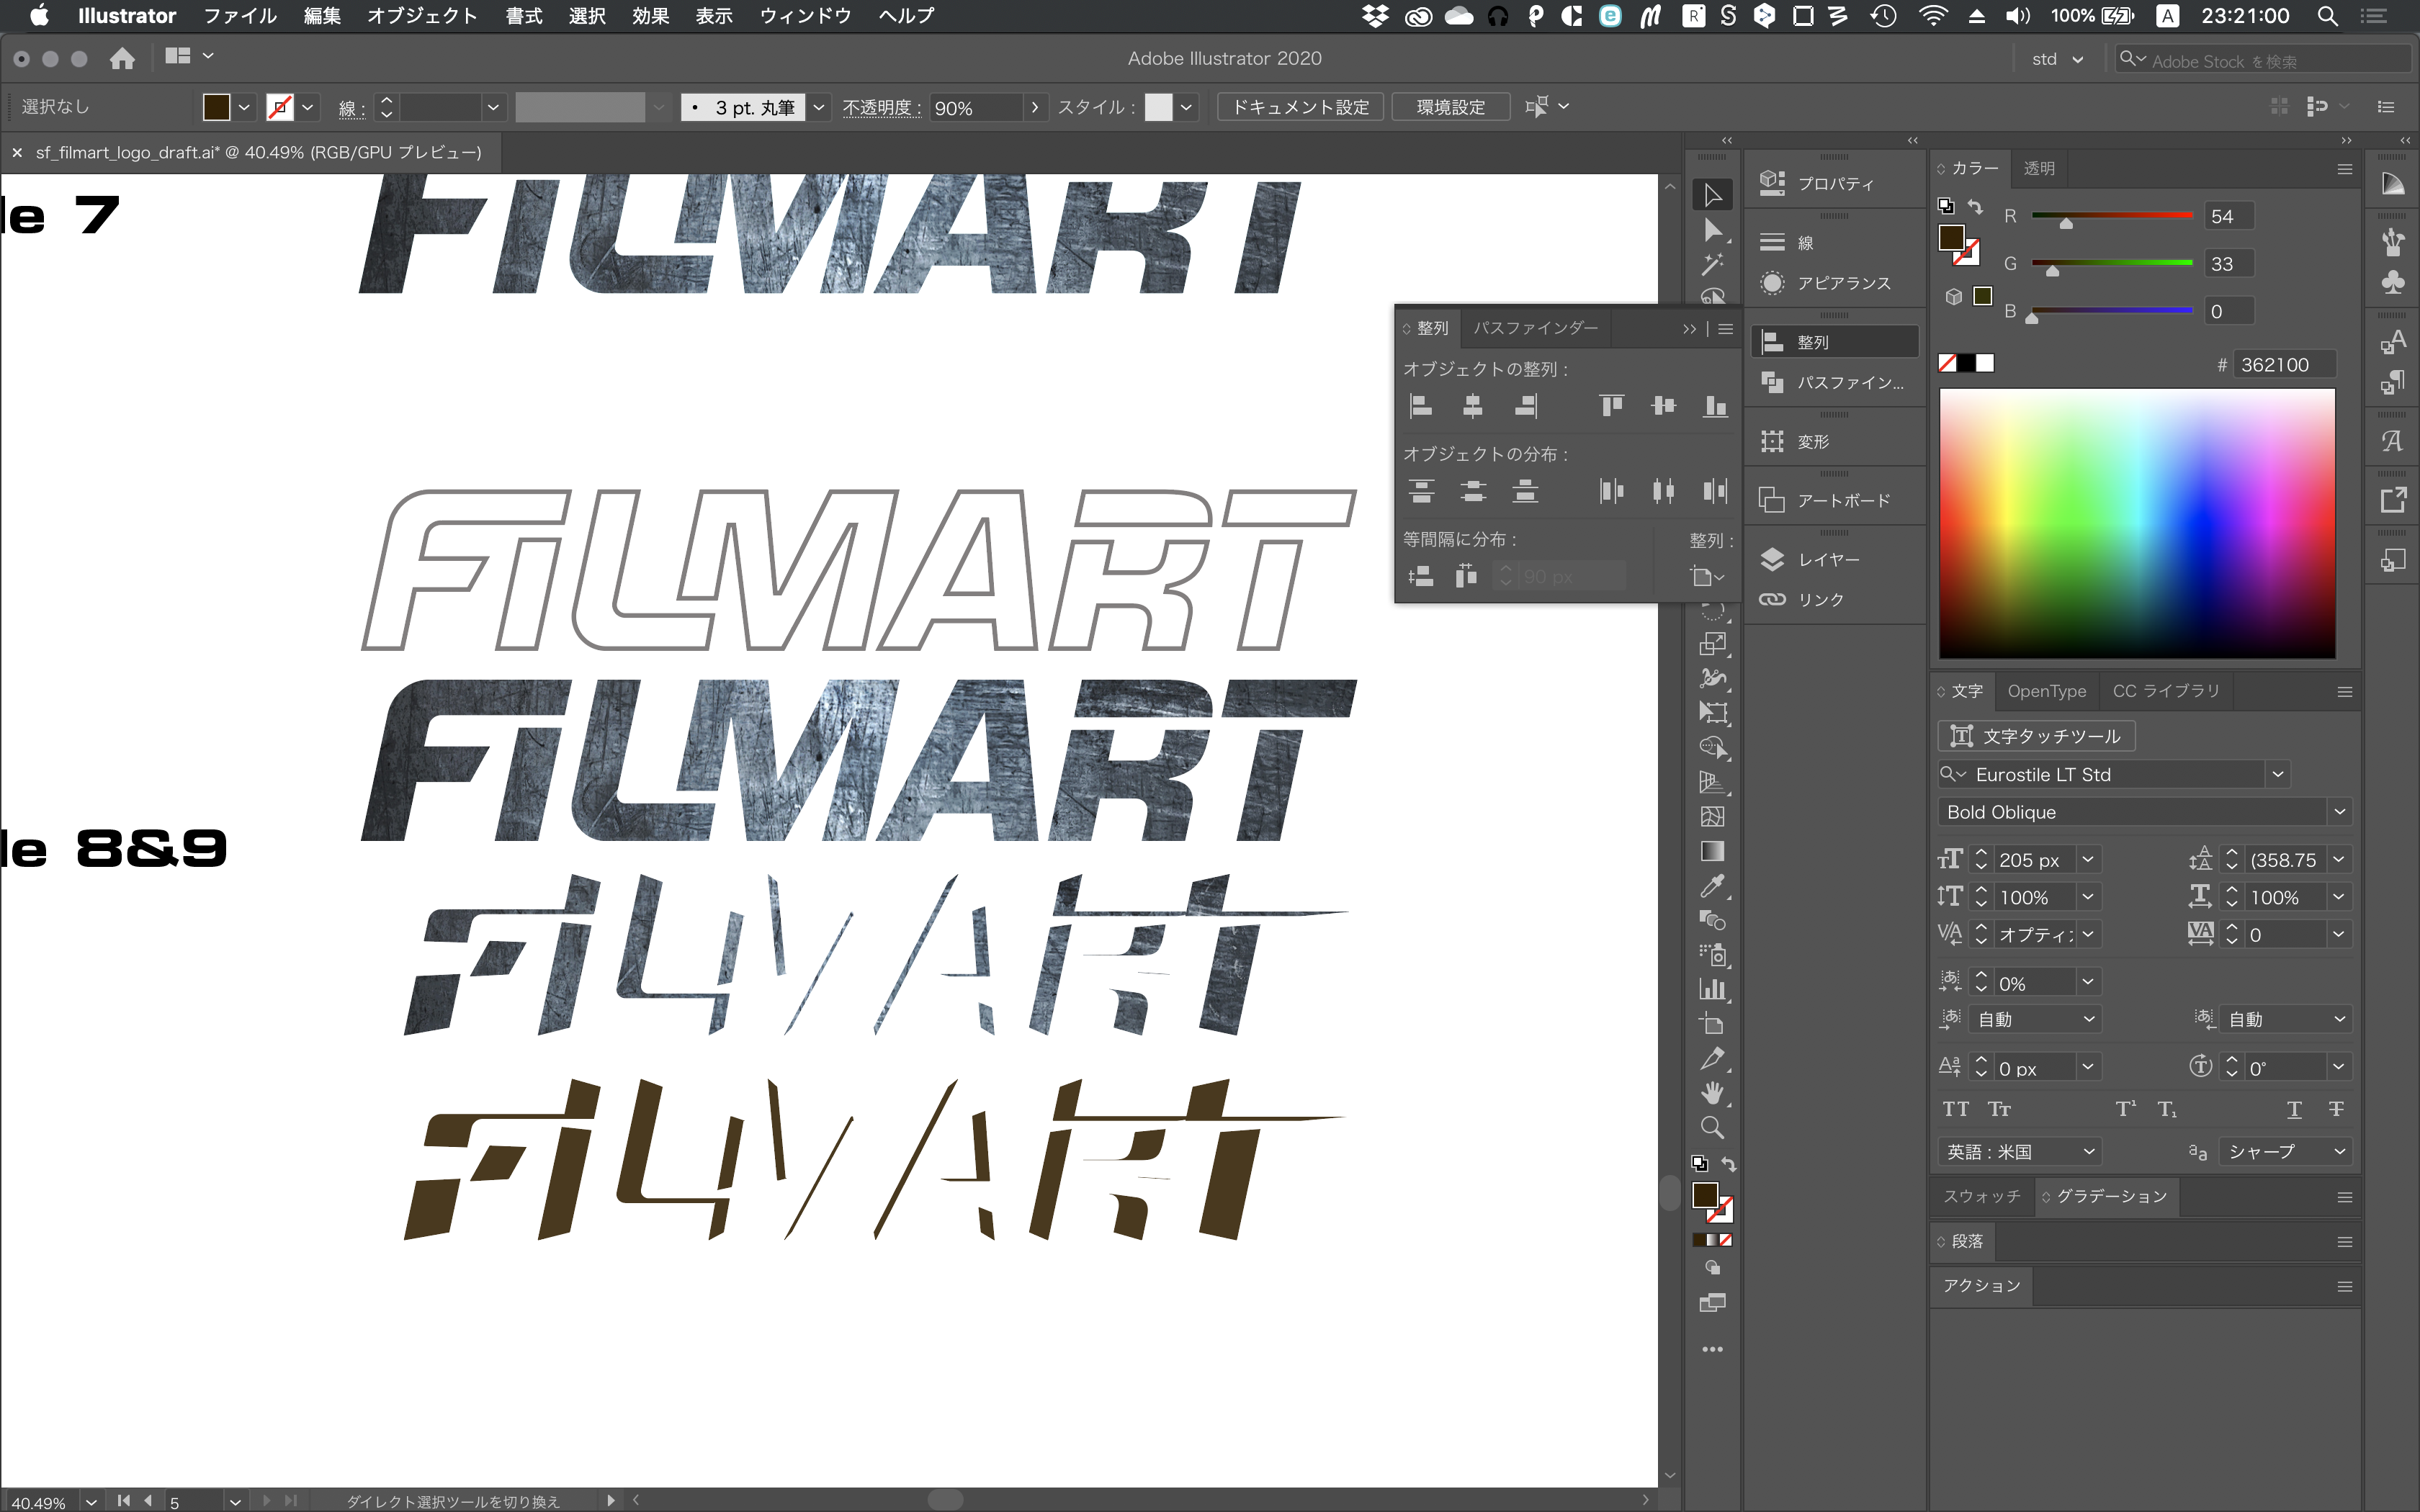Click vertical align bottom icon
The image size is (2420, 1512).
coord(1715,406)
